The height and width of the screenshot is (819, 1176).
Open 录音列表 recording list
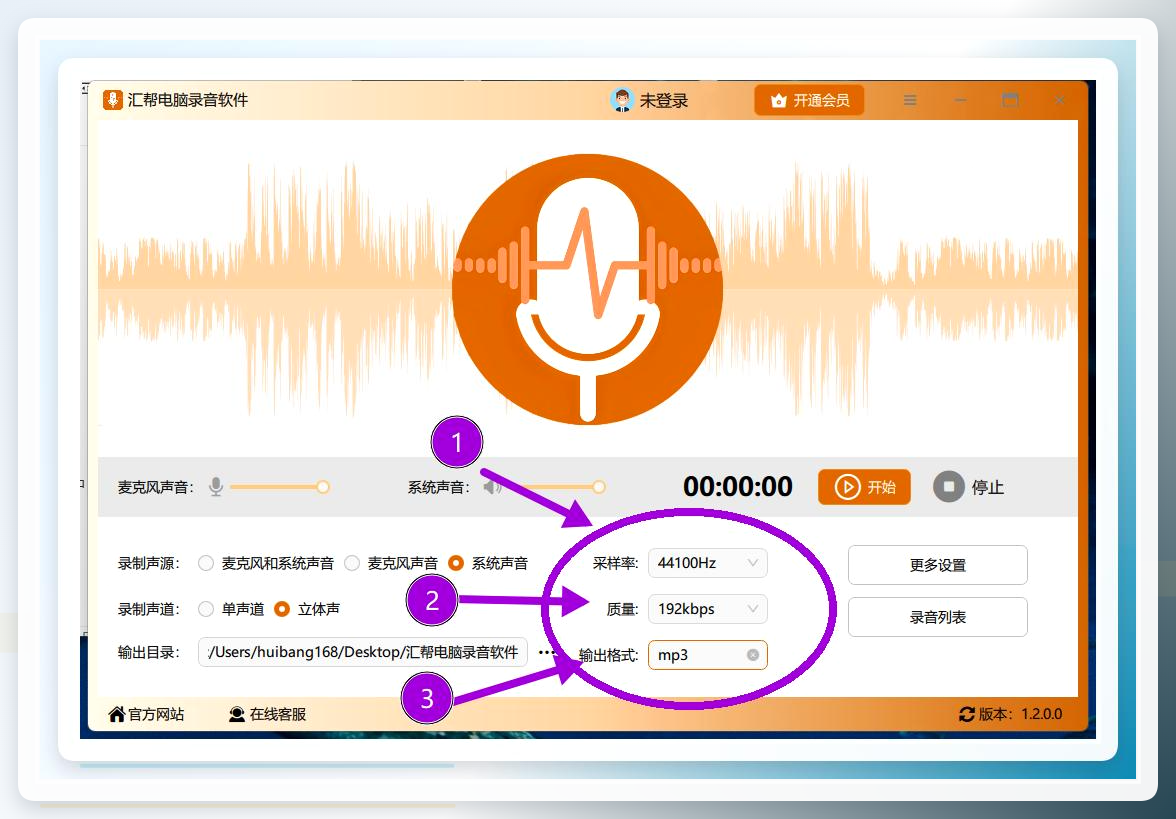[x=938, y=617]
